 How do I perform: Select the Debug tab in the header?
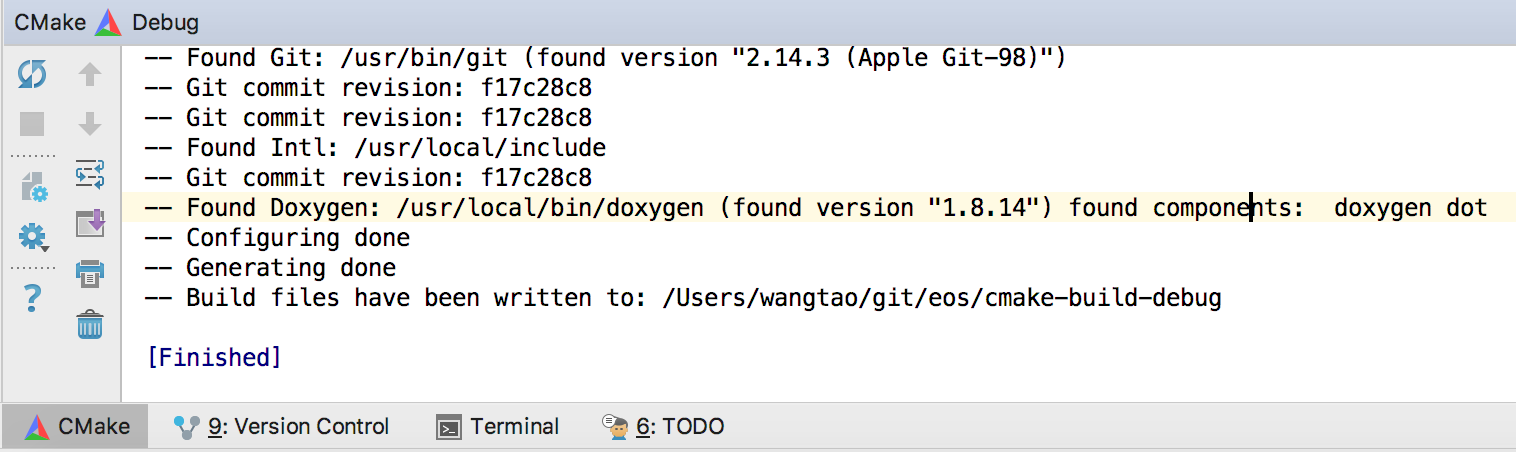(165, 22)
